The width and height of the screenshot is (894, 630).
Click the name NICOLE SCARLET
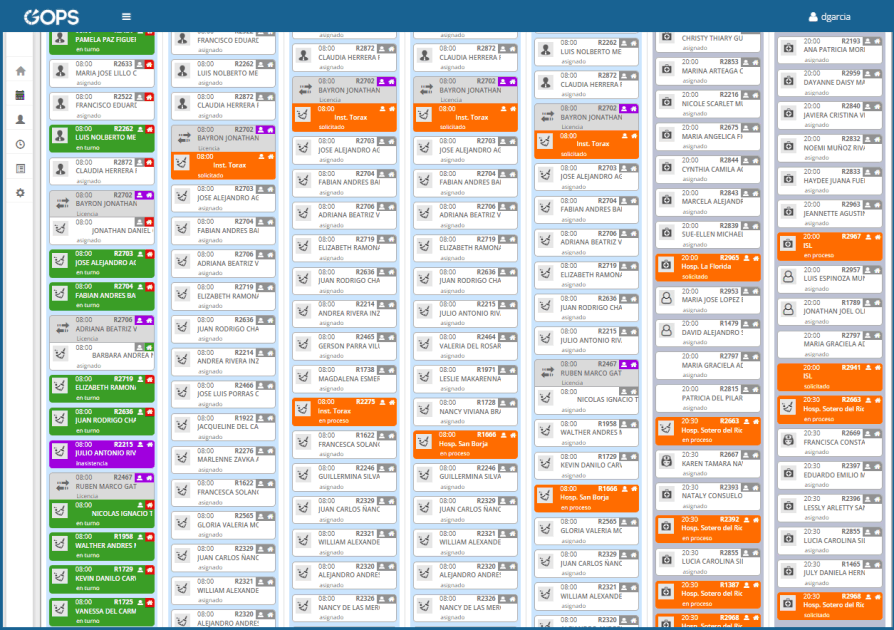712,104
